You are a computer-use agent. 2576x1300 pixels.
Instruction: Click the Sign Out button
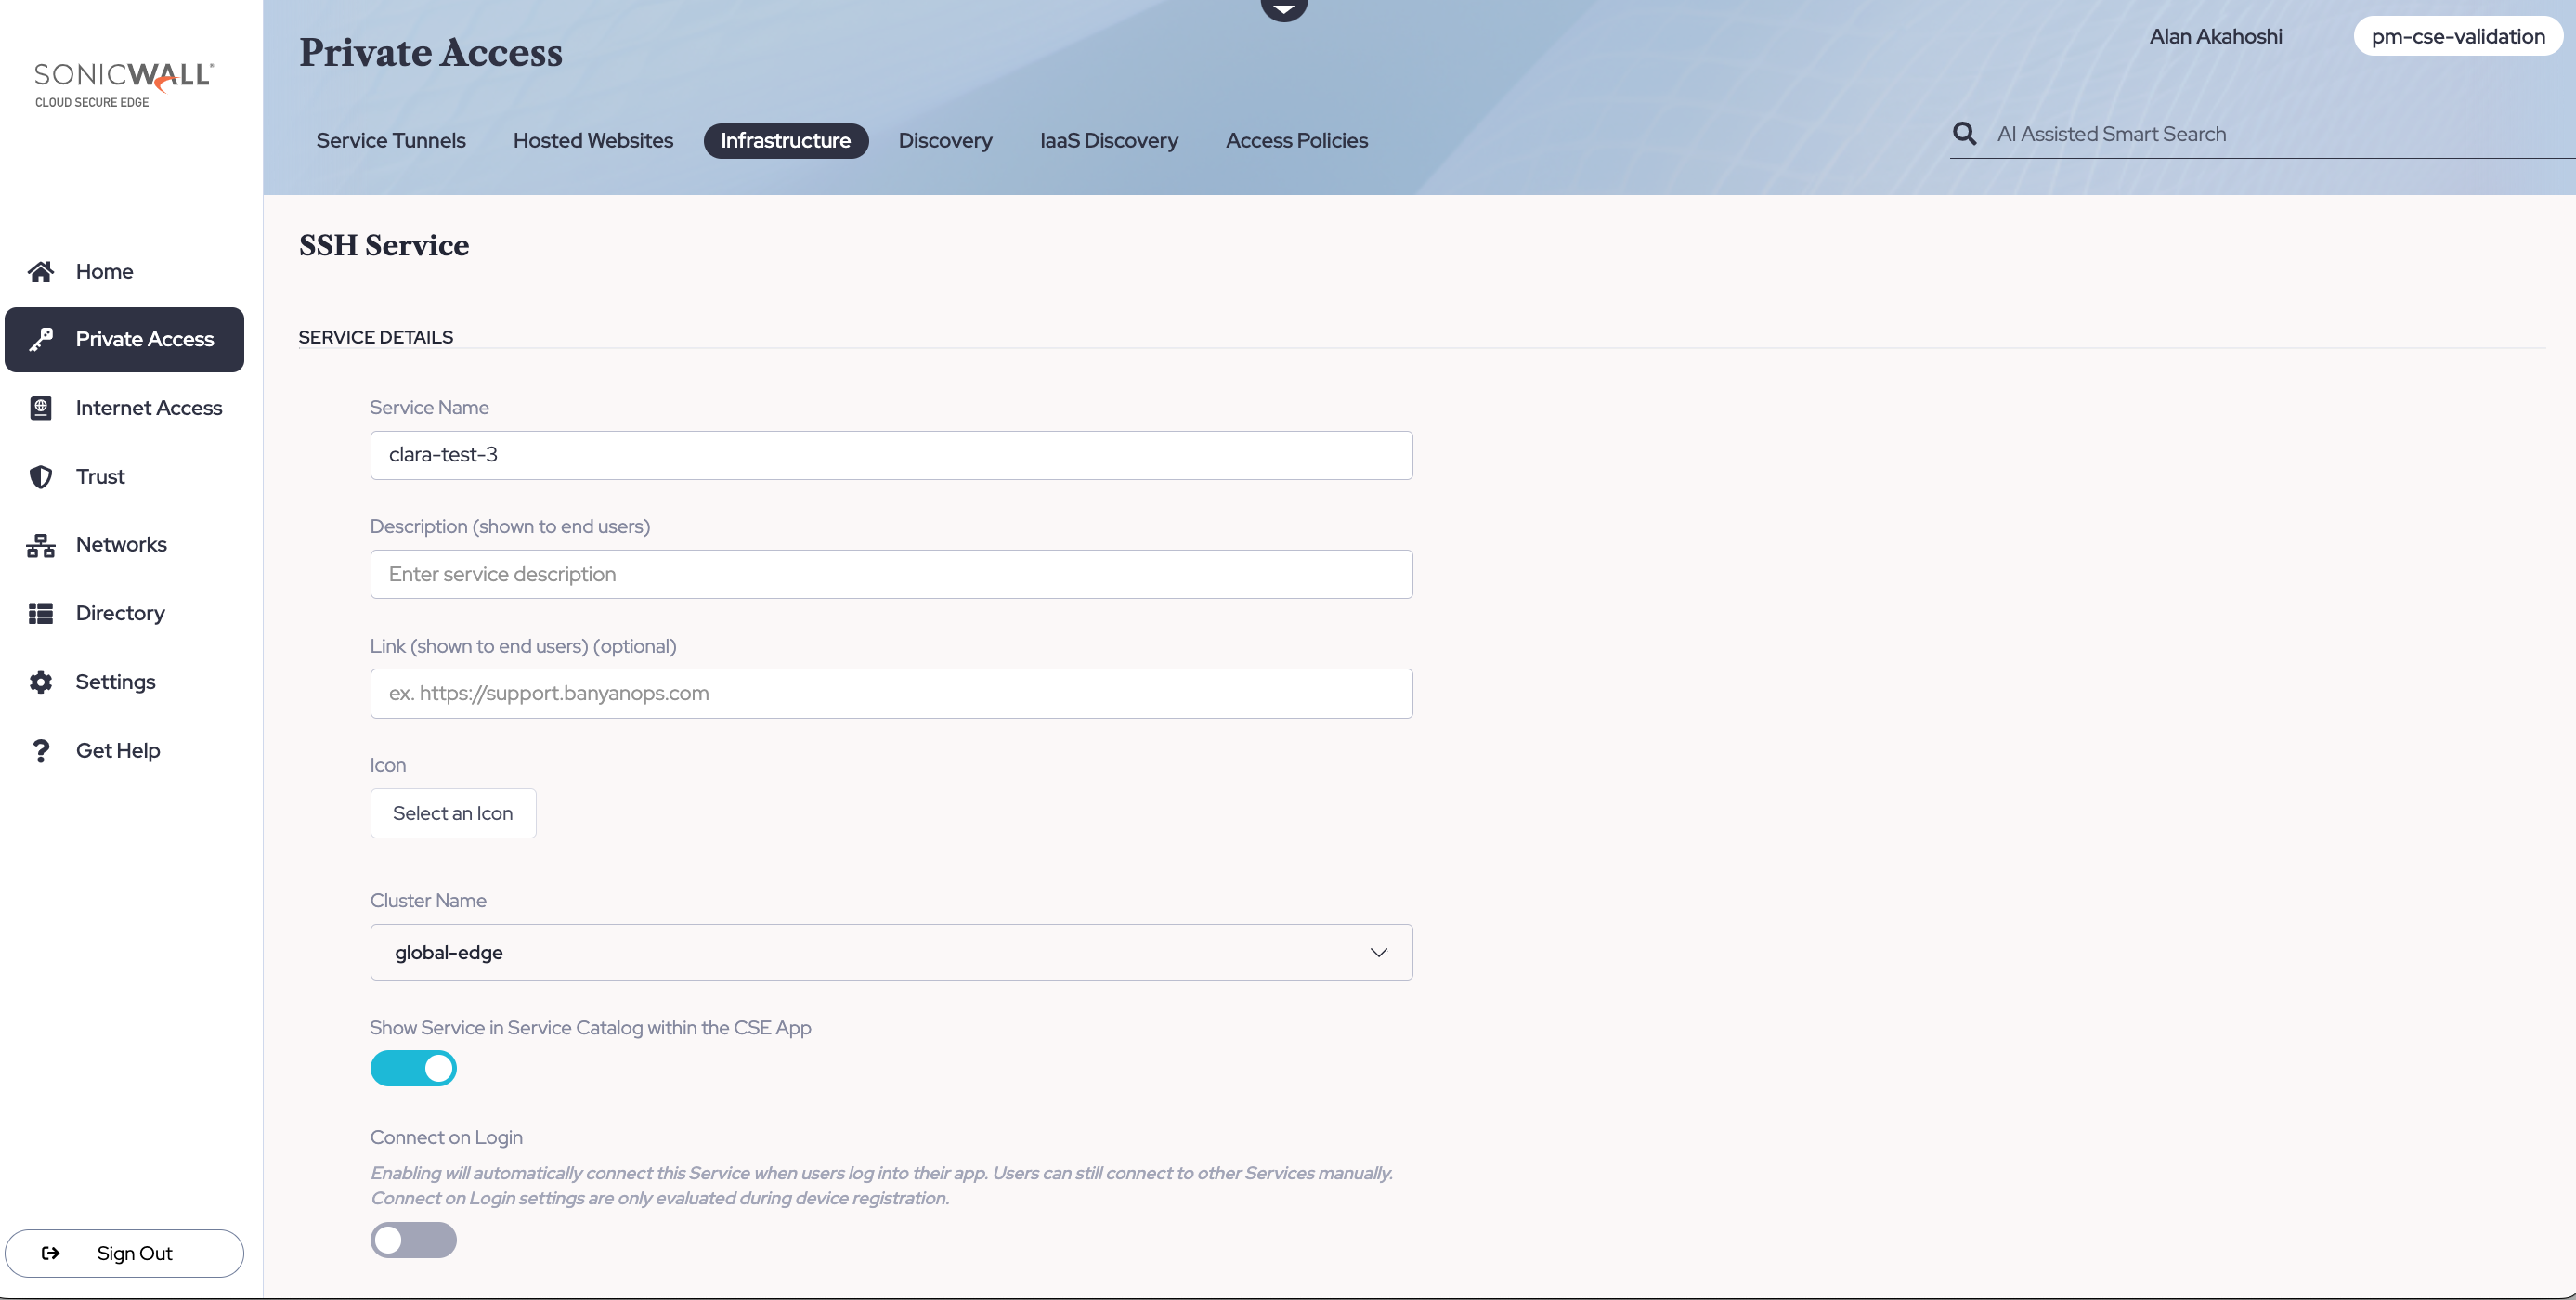pos(124,1253)
